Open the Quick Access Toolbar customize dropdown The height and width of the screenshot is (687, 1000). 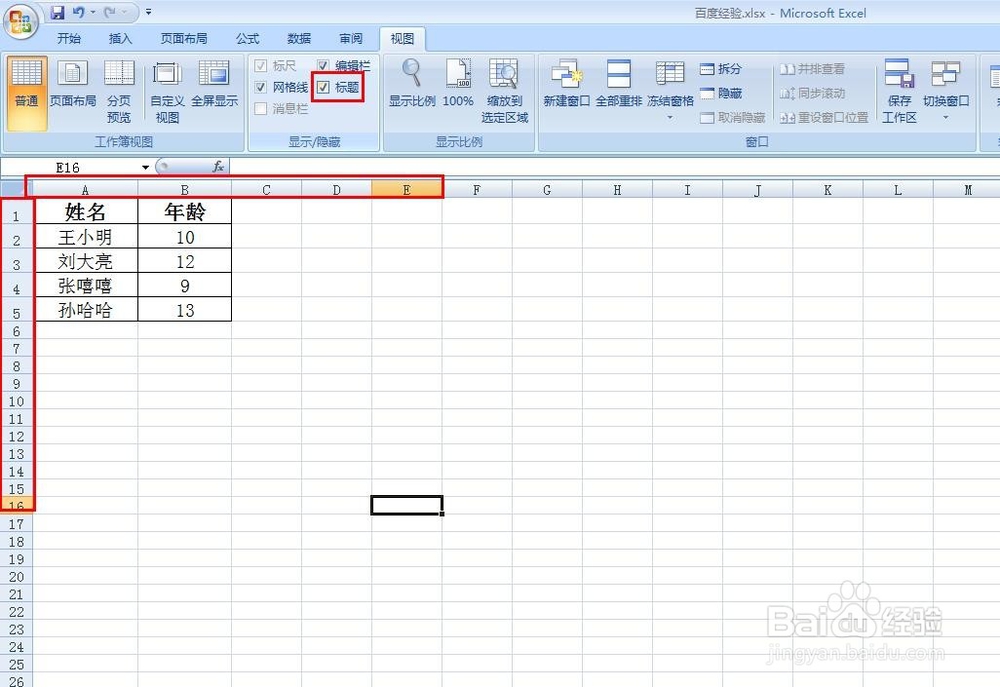(146, 12)
